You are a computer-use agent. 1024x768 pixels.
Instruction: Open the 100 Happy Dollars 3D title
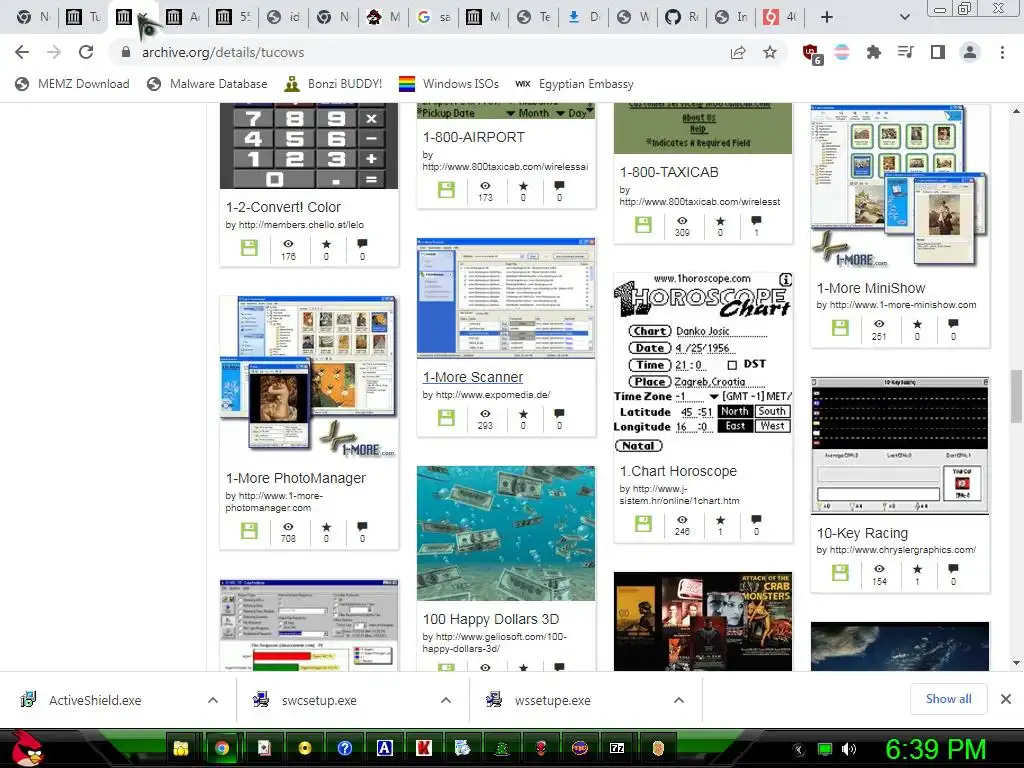coord(490,619)
